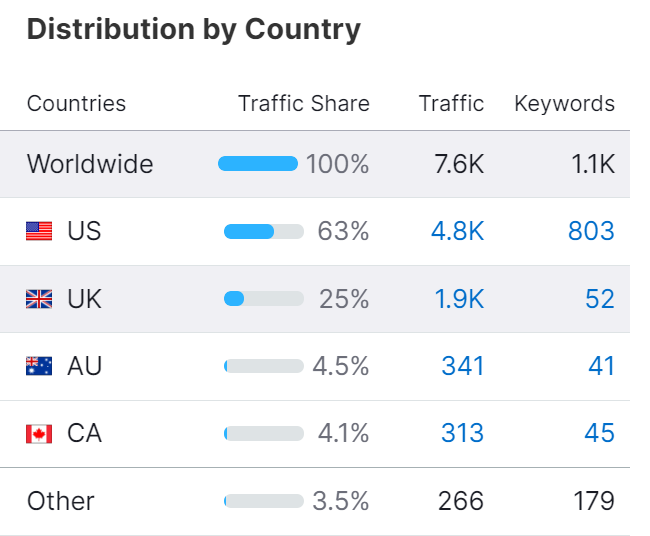
Task: Click the Keywords column header
Action: tap(564, 104)
